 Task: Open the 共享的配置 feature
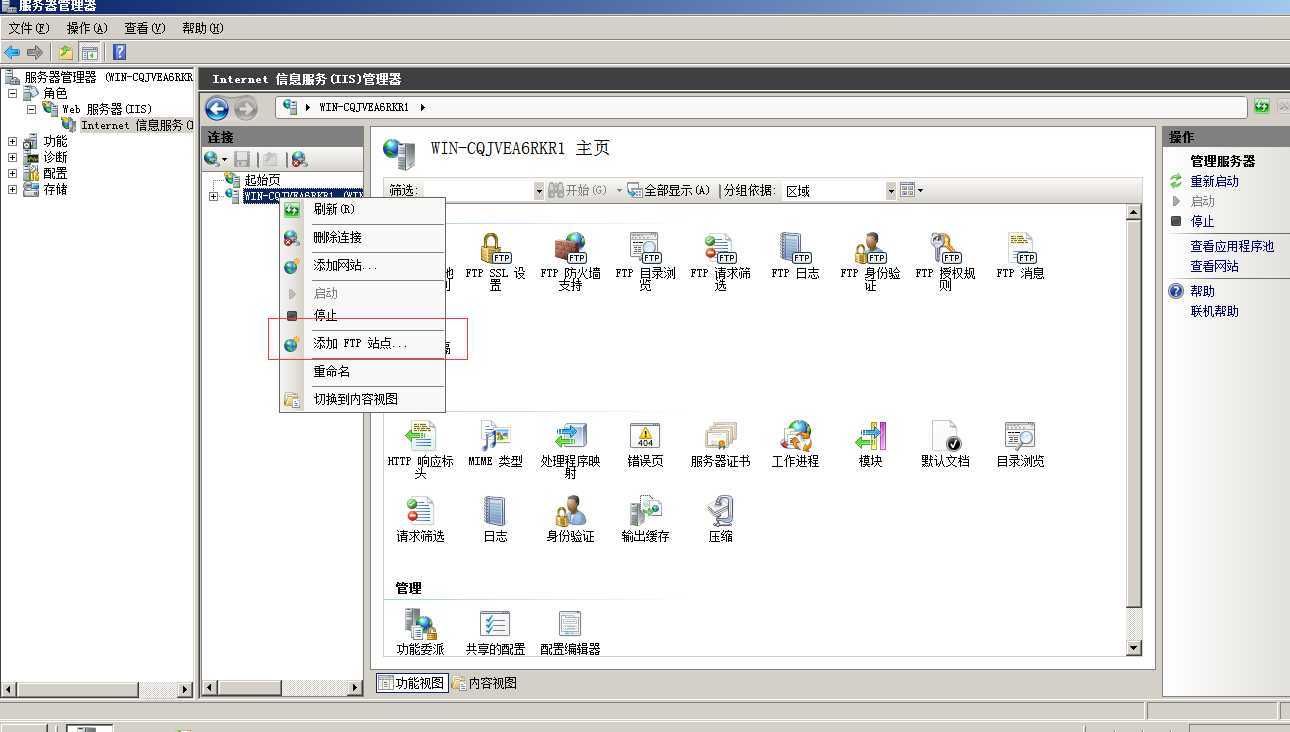pyautogui.click(x=495, y=631)
